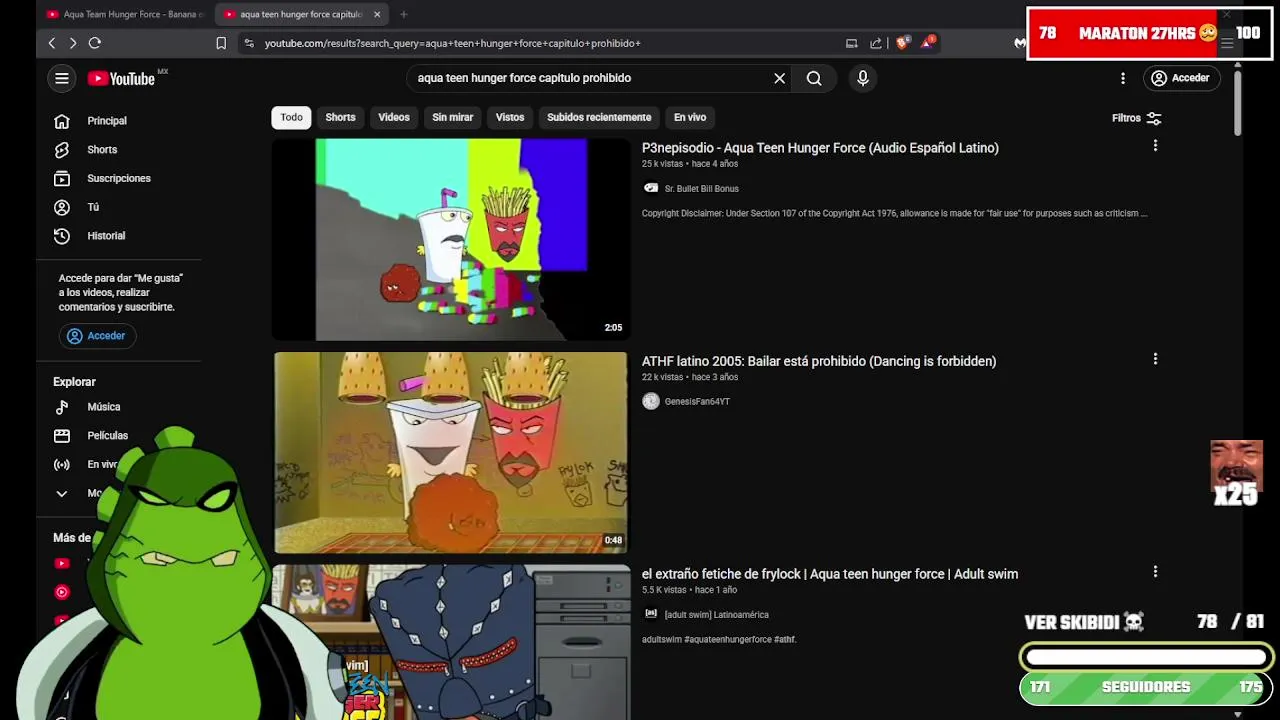This screenshot has height=720, width=1280.
Task: Open [adult swim] Latinoamérica channel
Action: (716, 614)
